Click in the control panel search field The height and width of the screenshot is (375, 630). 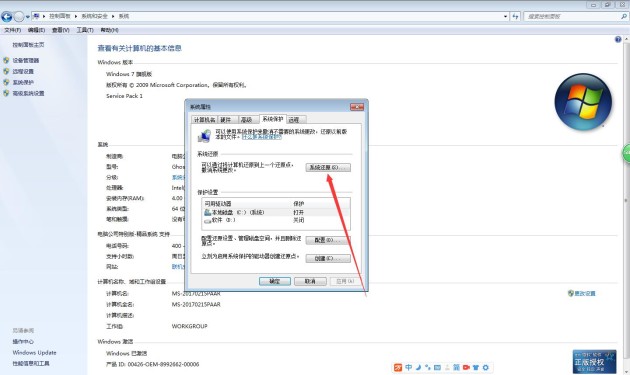pos(572,16)
